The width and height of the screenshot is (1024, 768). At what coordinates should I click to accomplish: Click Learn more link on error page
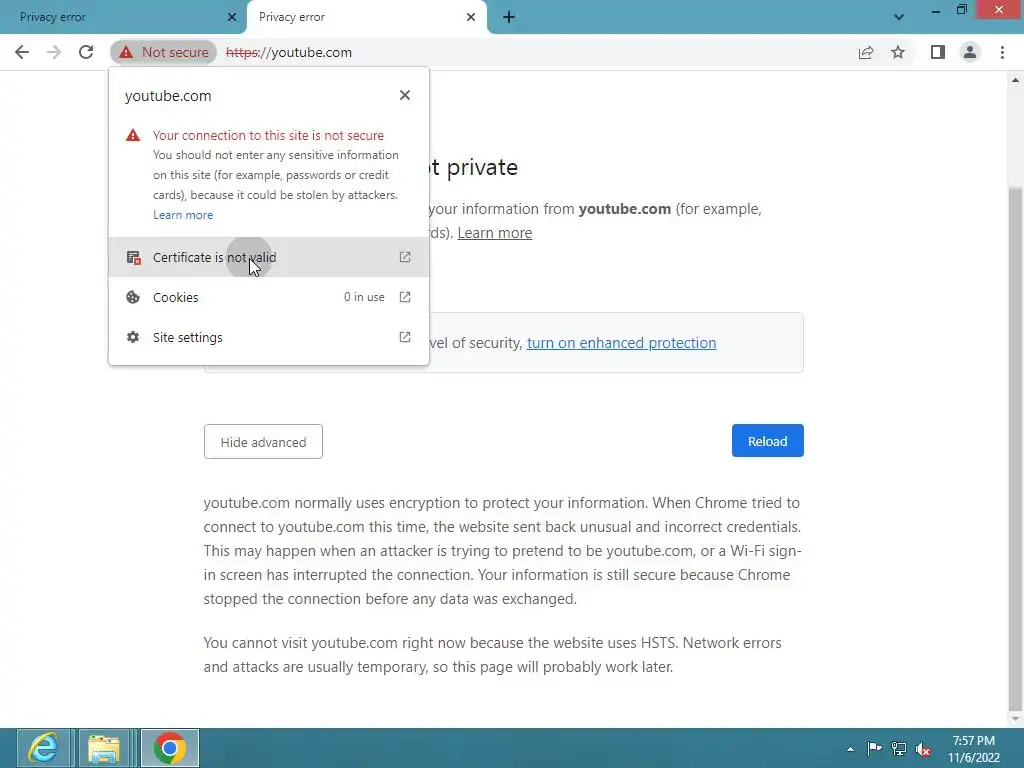(x=494, y=233)
